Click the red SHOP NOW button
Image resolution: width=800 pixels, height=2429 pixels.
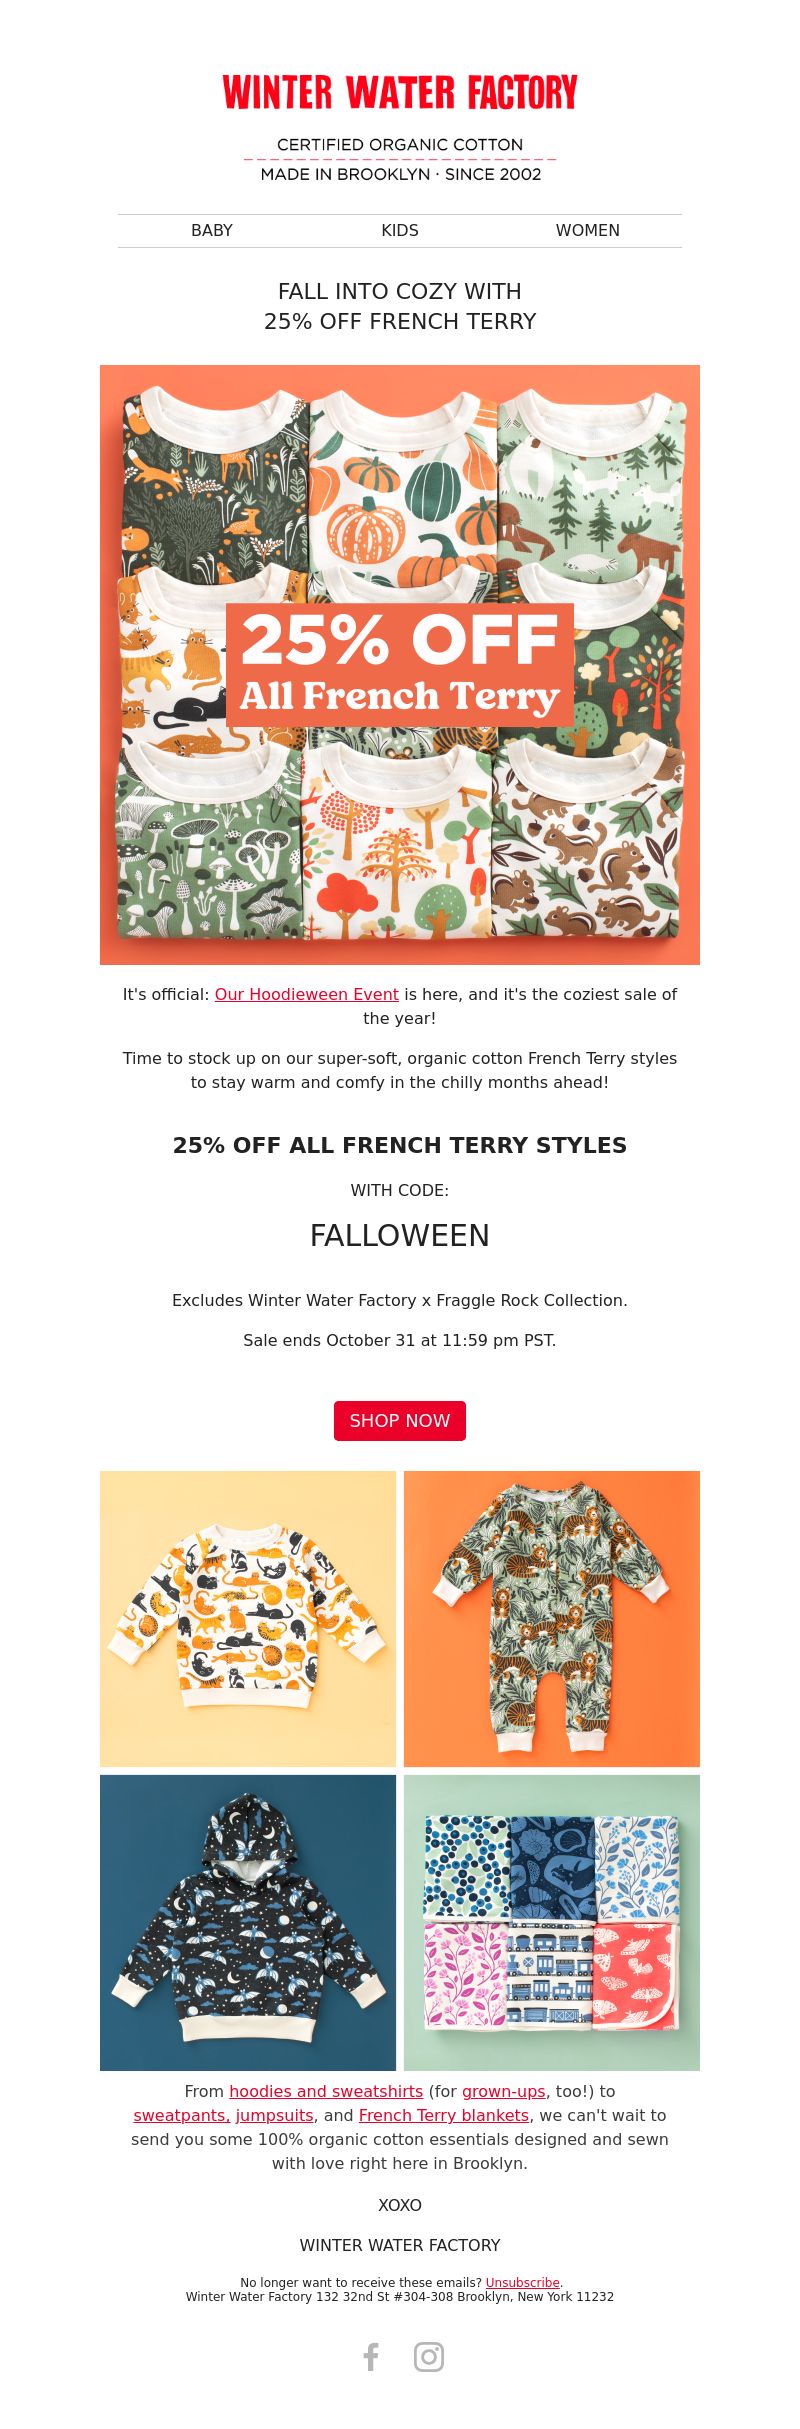[x=400, y=1421]
